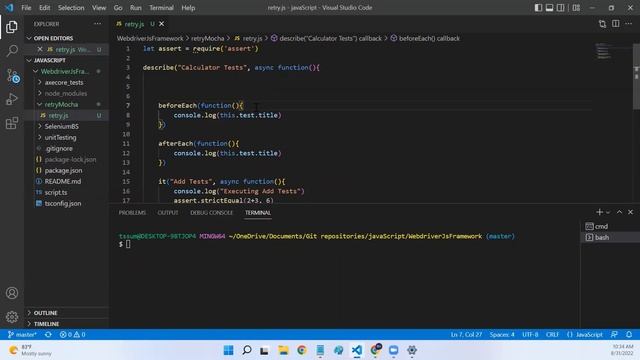Viewport: 640px width, 360px height.
Task: Close the terminal panel
Action: (631, 212)
